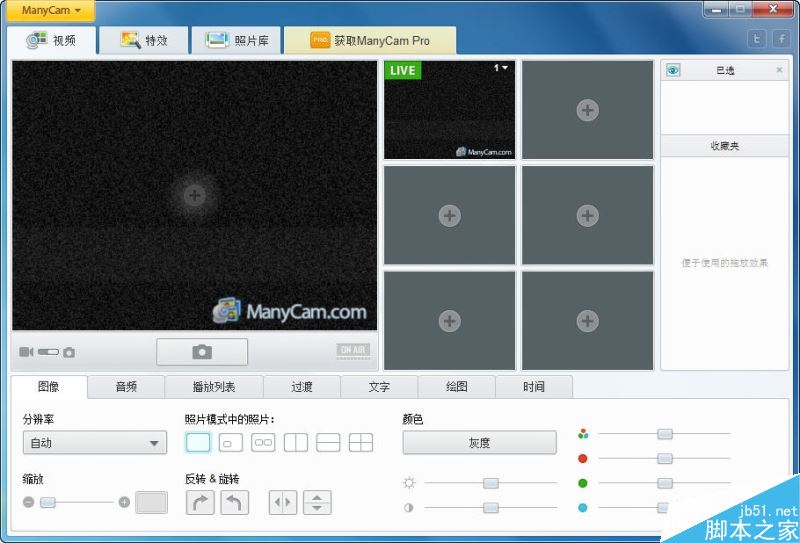Open the 收藏夹 section header
Viewport: 800px width, 543px height.
(724, 146)
